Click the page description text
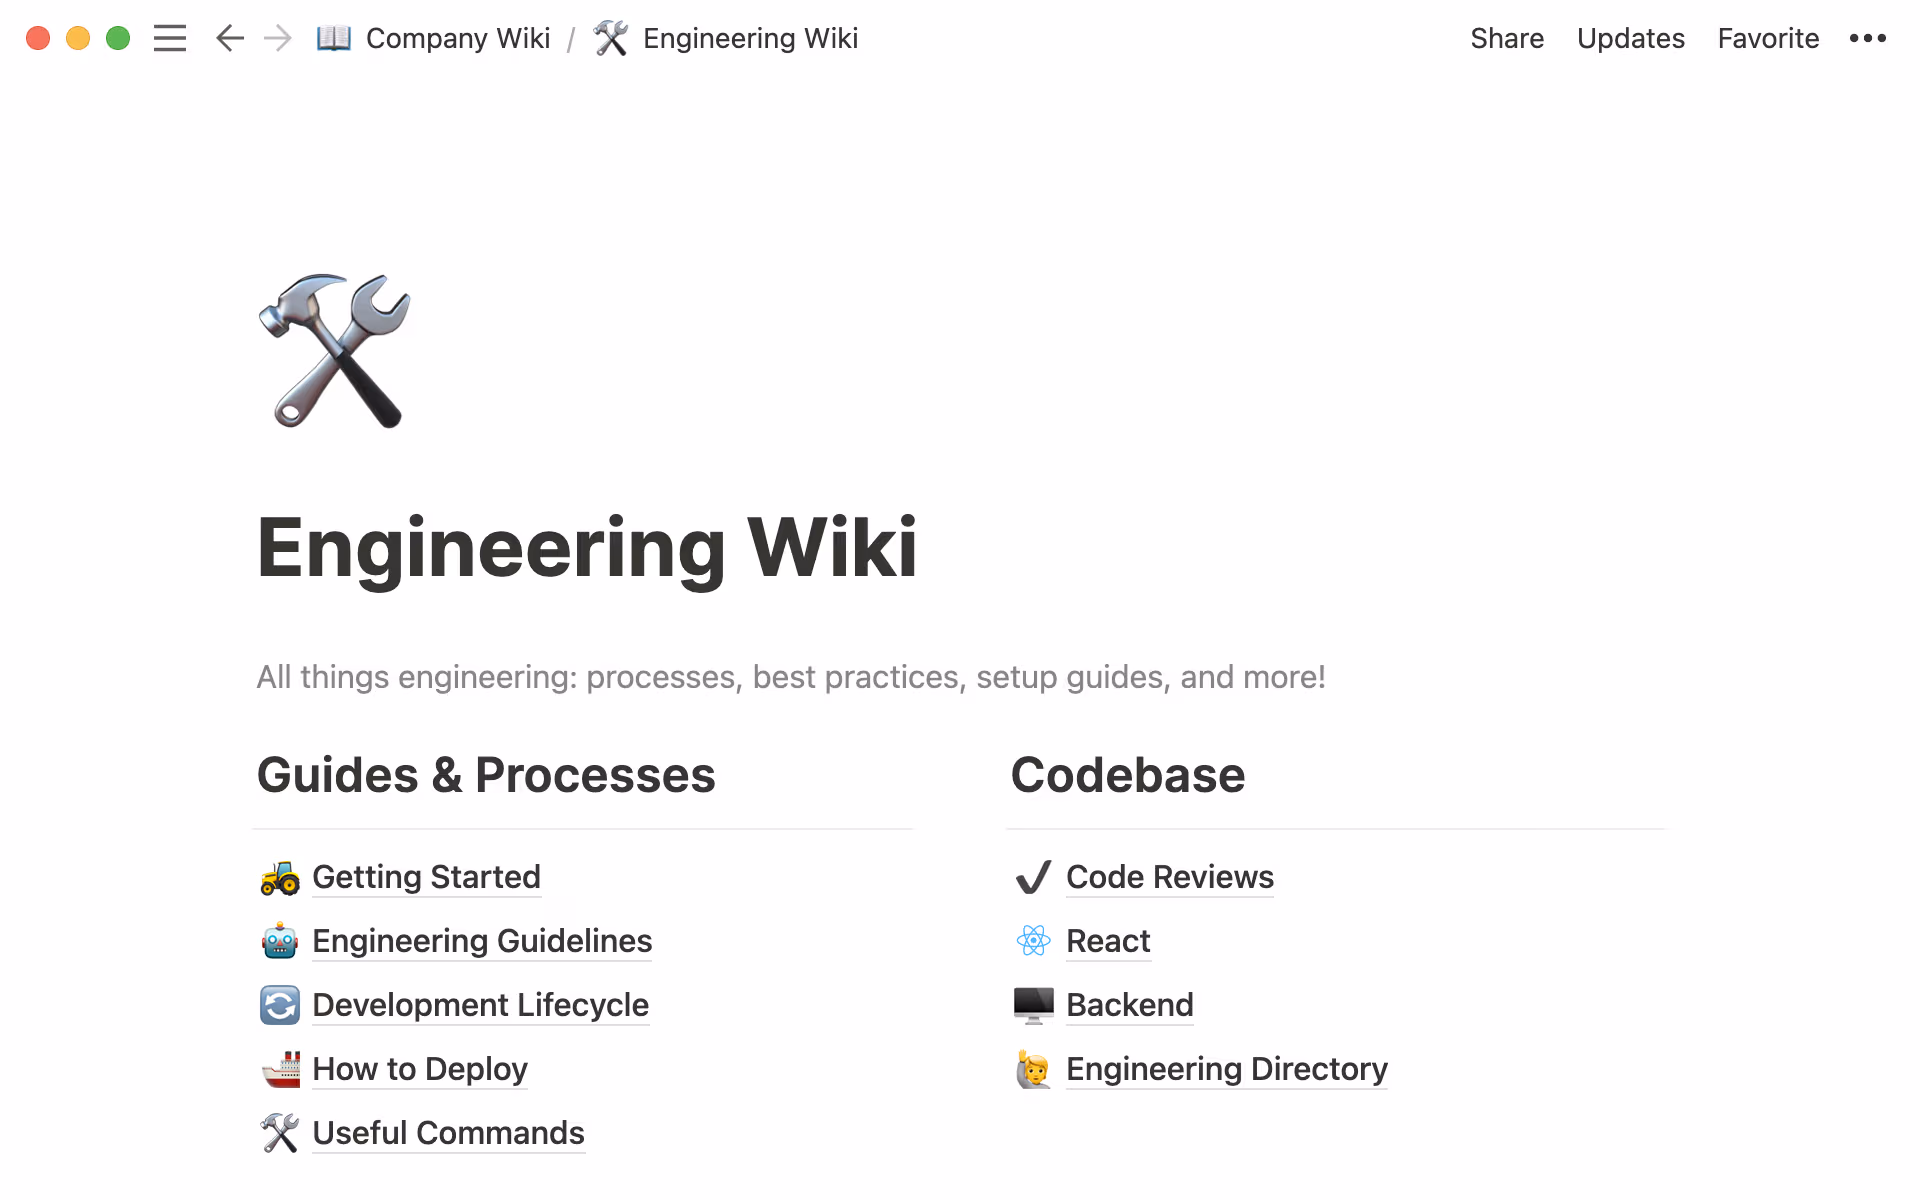This screenshot has width=1920, height=1200. 790,677
